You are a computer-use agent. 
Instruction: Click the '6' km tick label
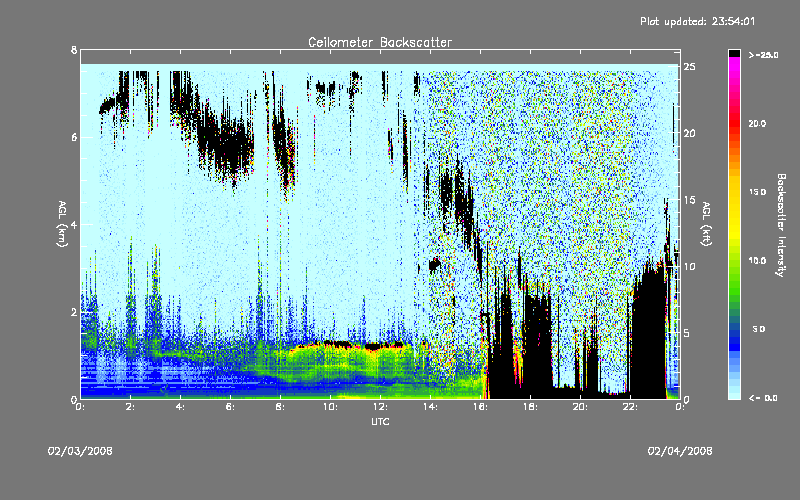click(x=74, y=137)
